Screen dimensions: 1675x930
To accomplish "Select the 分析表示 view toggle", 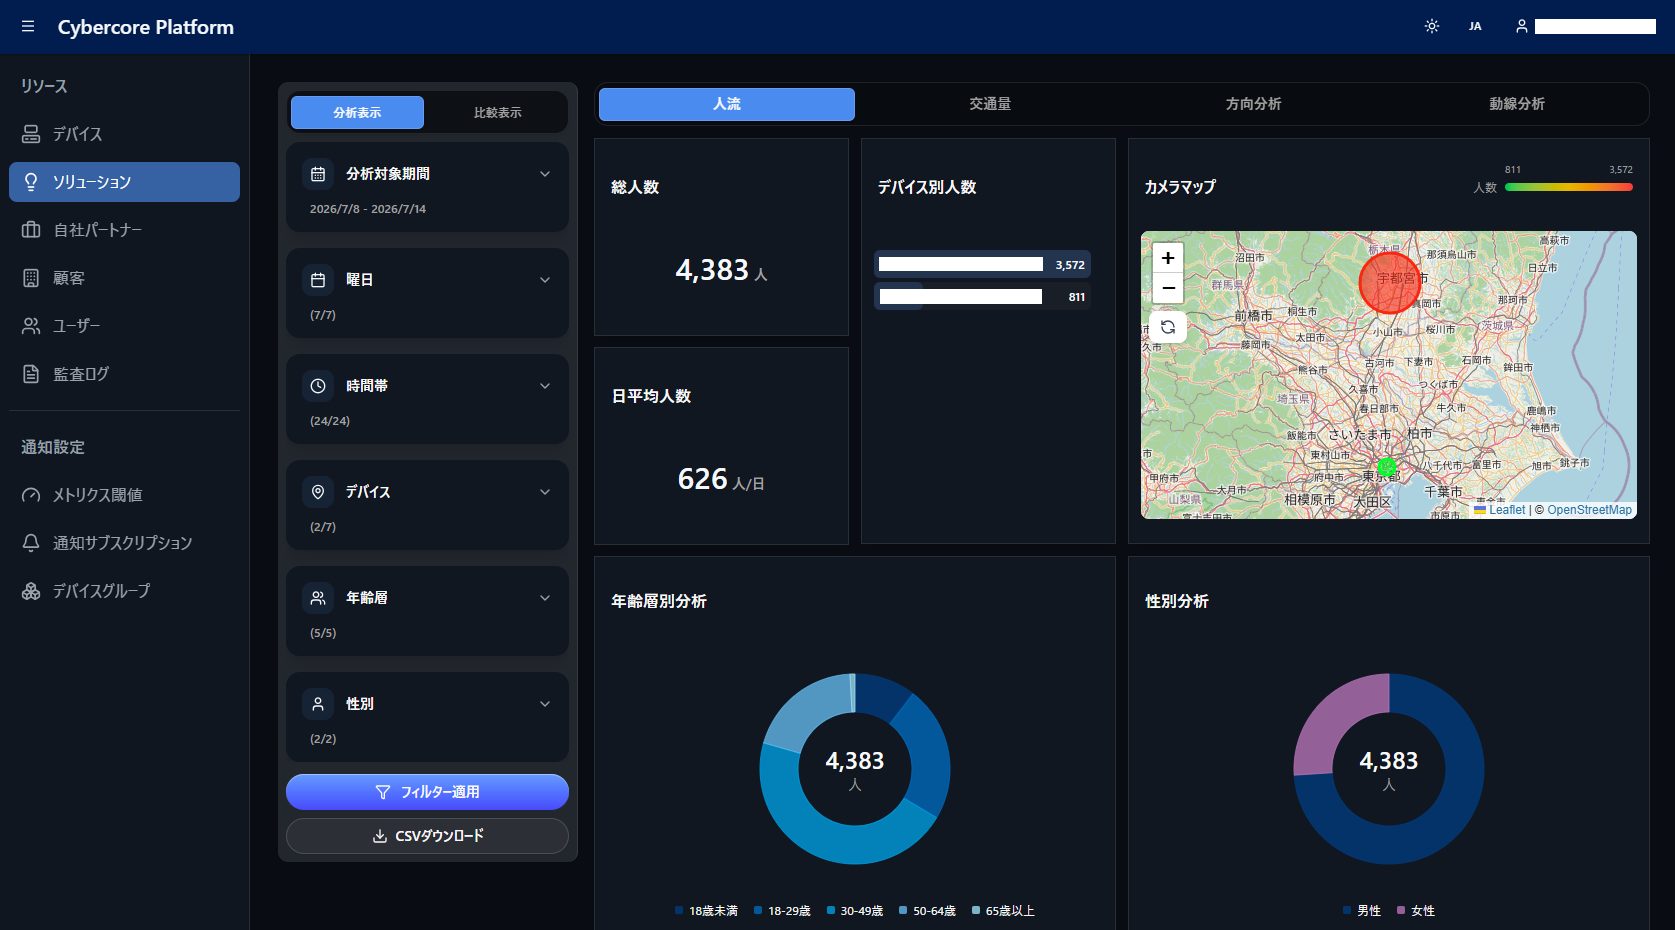I will click(357, 112).
